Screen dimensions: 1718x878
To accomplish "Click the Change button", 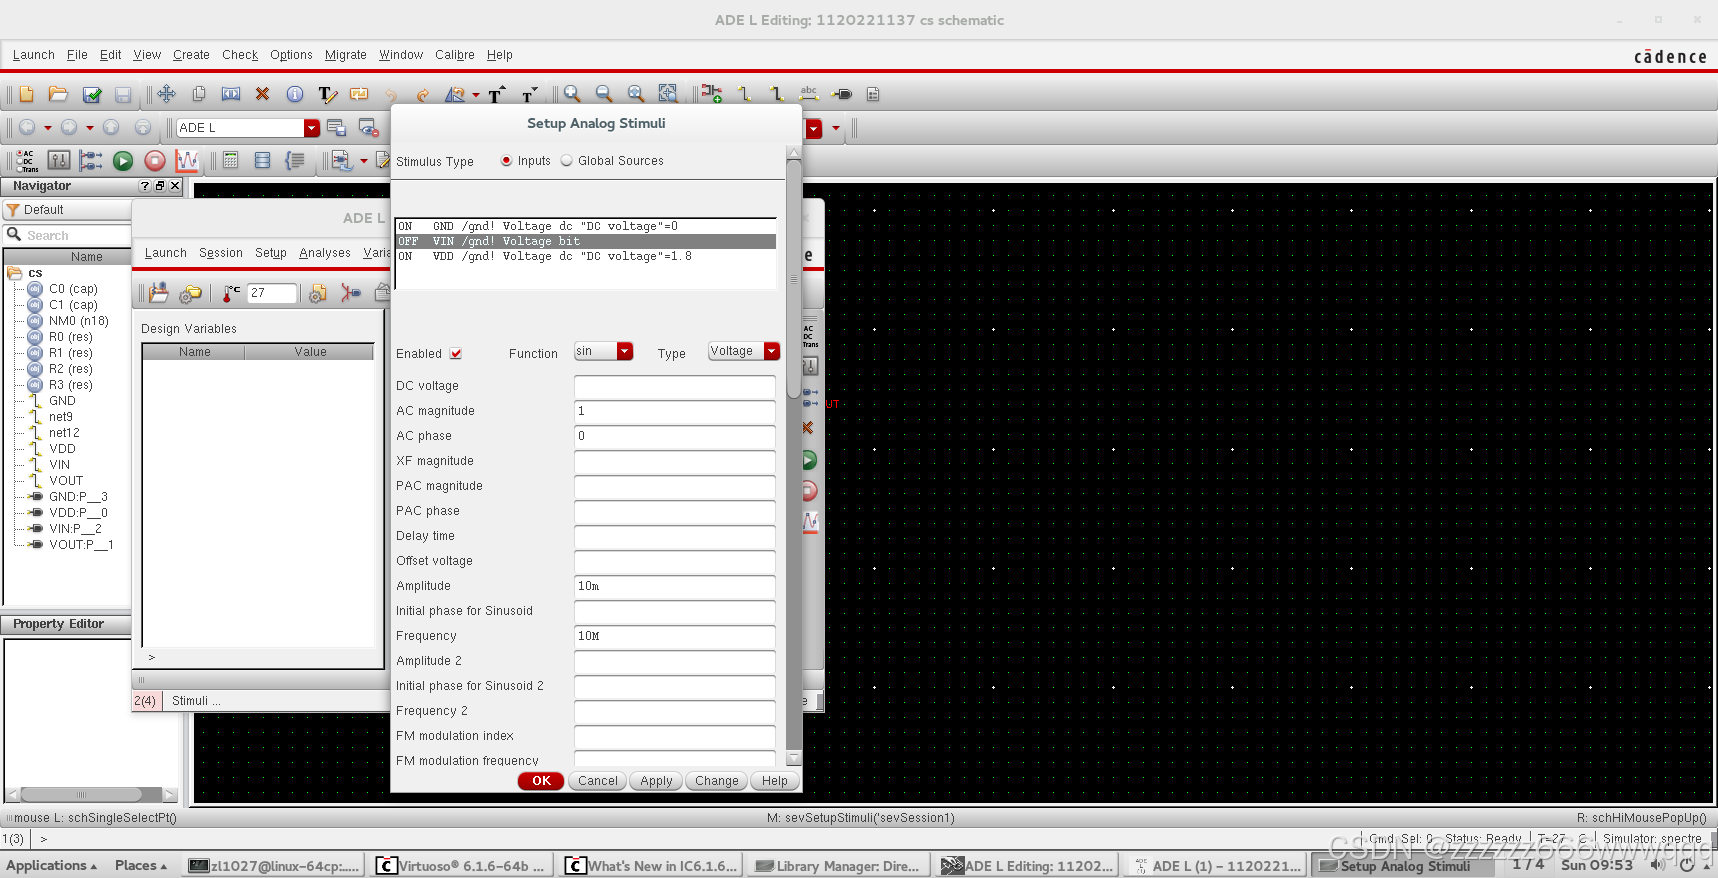I will coord(717,781).
